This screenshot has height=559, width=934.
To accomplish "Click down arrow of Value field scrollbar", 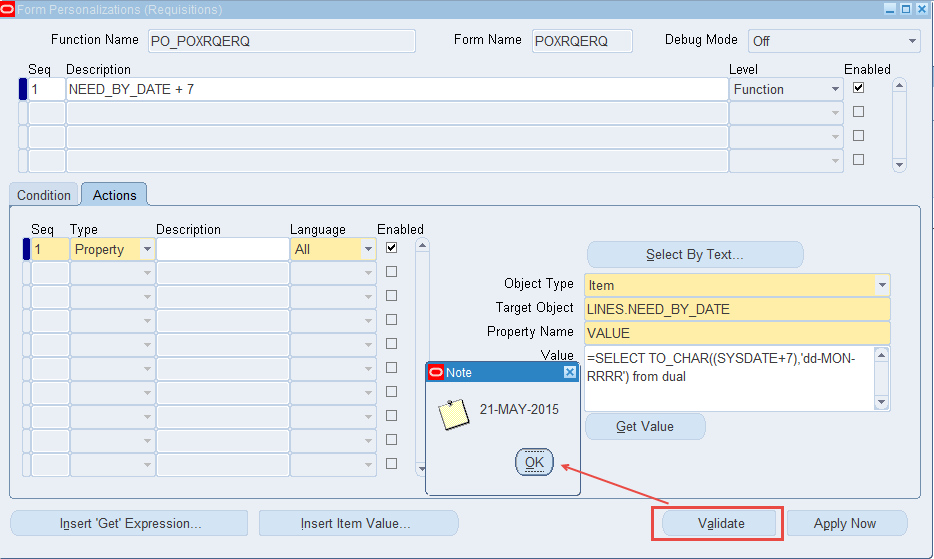I will [x=882, y=402].
